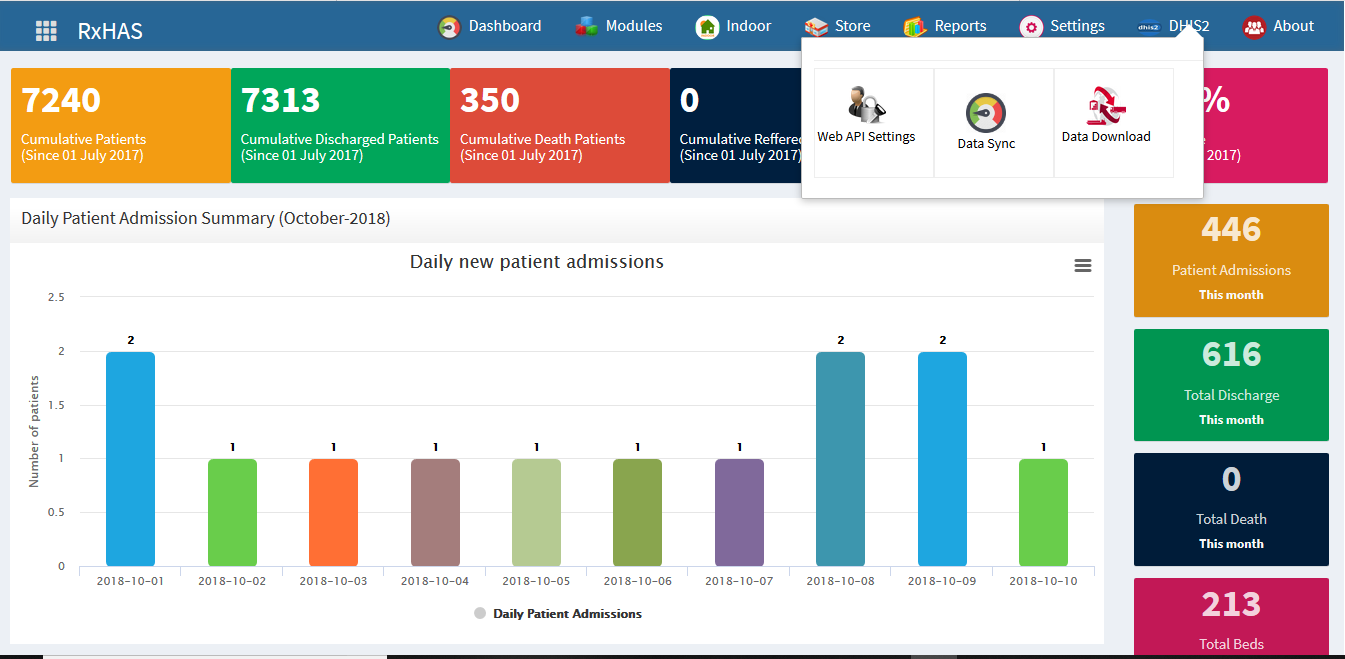Open the Store menu
This screenshot has width=1345, height=659.
853,27
